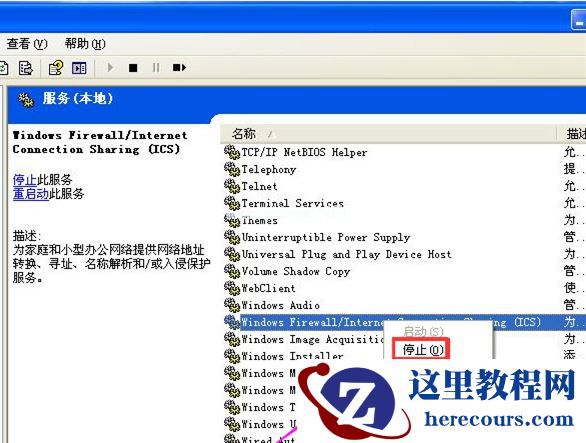Select the Themes service row
Viewport: 586px width, 443px height.
(259, 220)
